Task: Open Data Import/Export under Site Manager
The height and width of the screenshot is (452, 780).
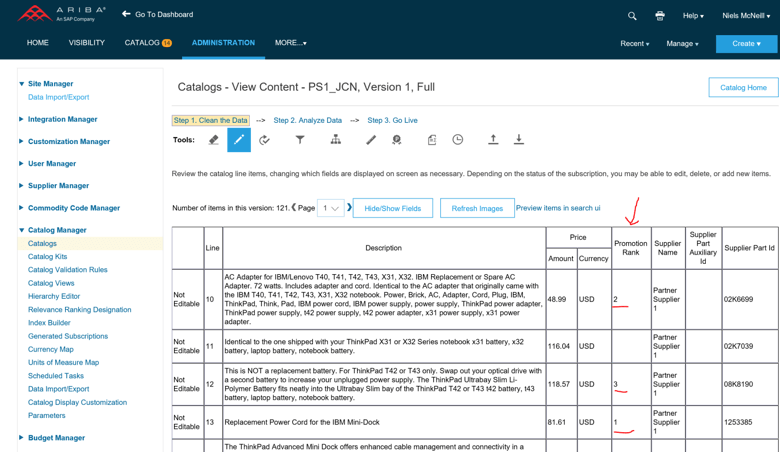Action: point(59,97)
